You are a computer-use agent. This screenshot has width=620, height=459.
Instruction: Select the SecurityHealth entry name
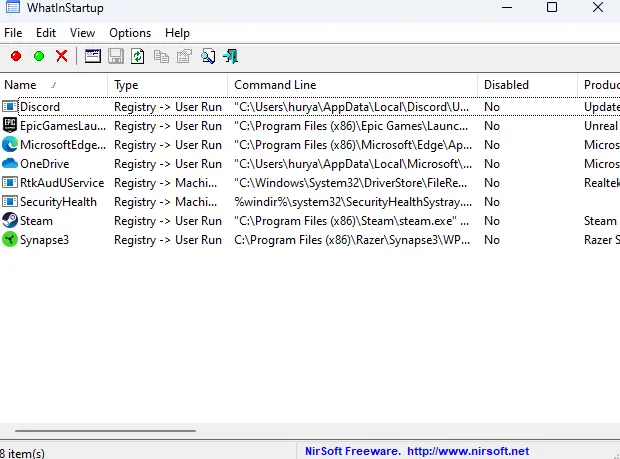pos(58,202)
